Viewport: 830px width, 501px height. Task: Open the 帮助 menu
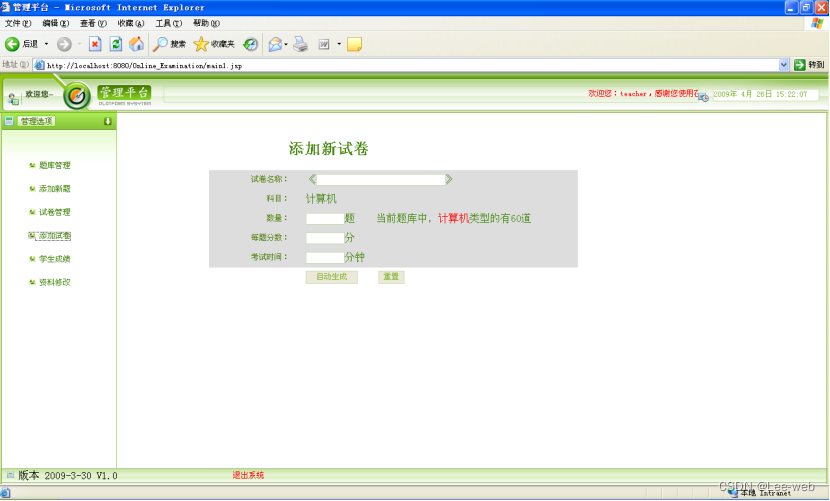[206, 23]
